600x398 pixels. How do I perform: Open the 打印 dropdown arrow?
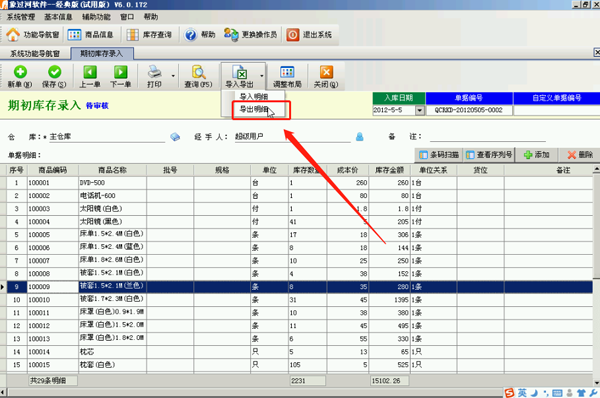coord(173,76)
